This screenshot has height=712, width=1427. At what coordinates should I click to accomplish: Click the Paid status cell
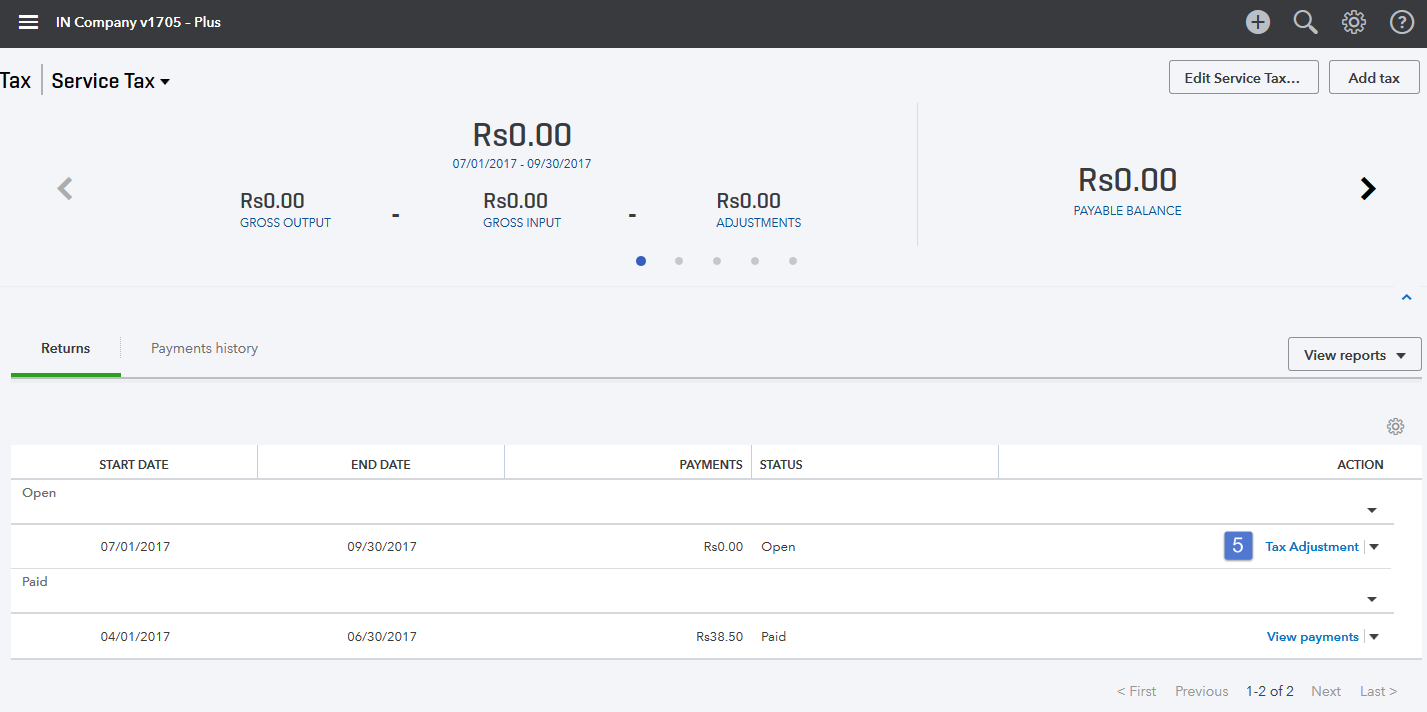click(774, 637)
